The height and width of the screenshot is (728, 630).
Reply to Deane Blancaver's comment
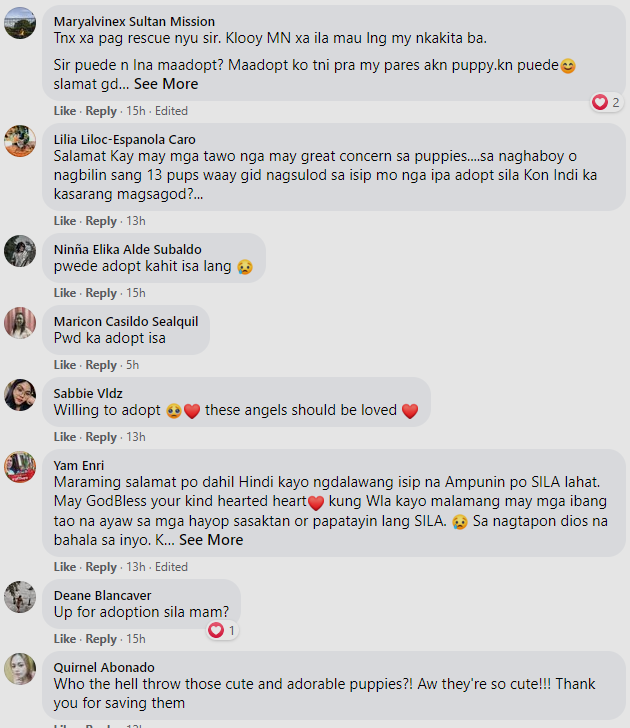click(x=101, y=639)
